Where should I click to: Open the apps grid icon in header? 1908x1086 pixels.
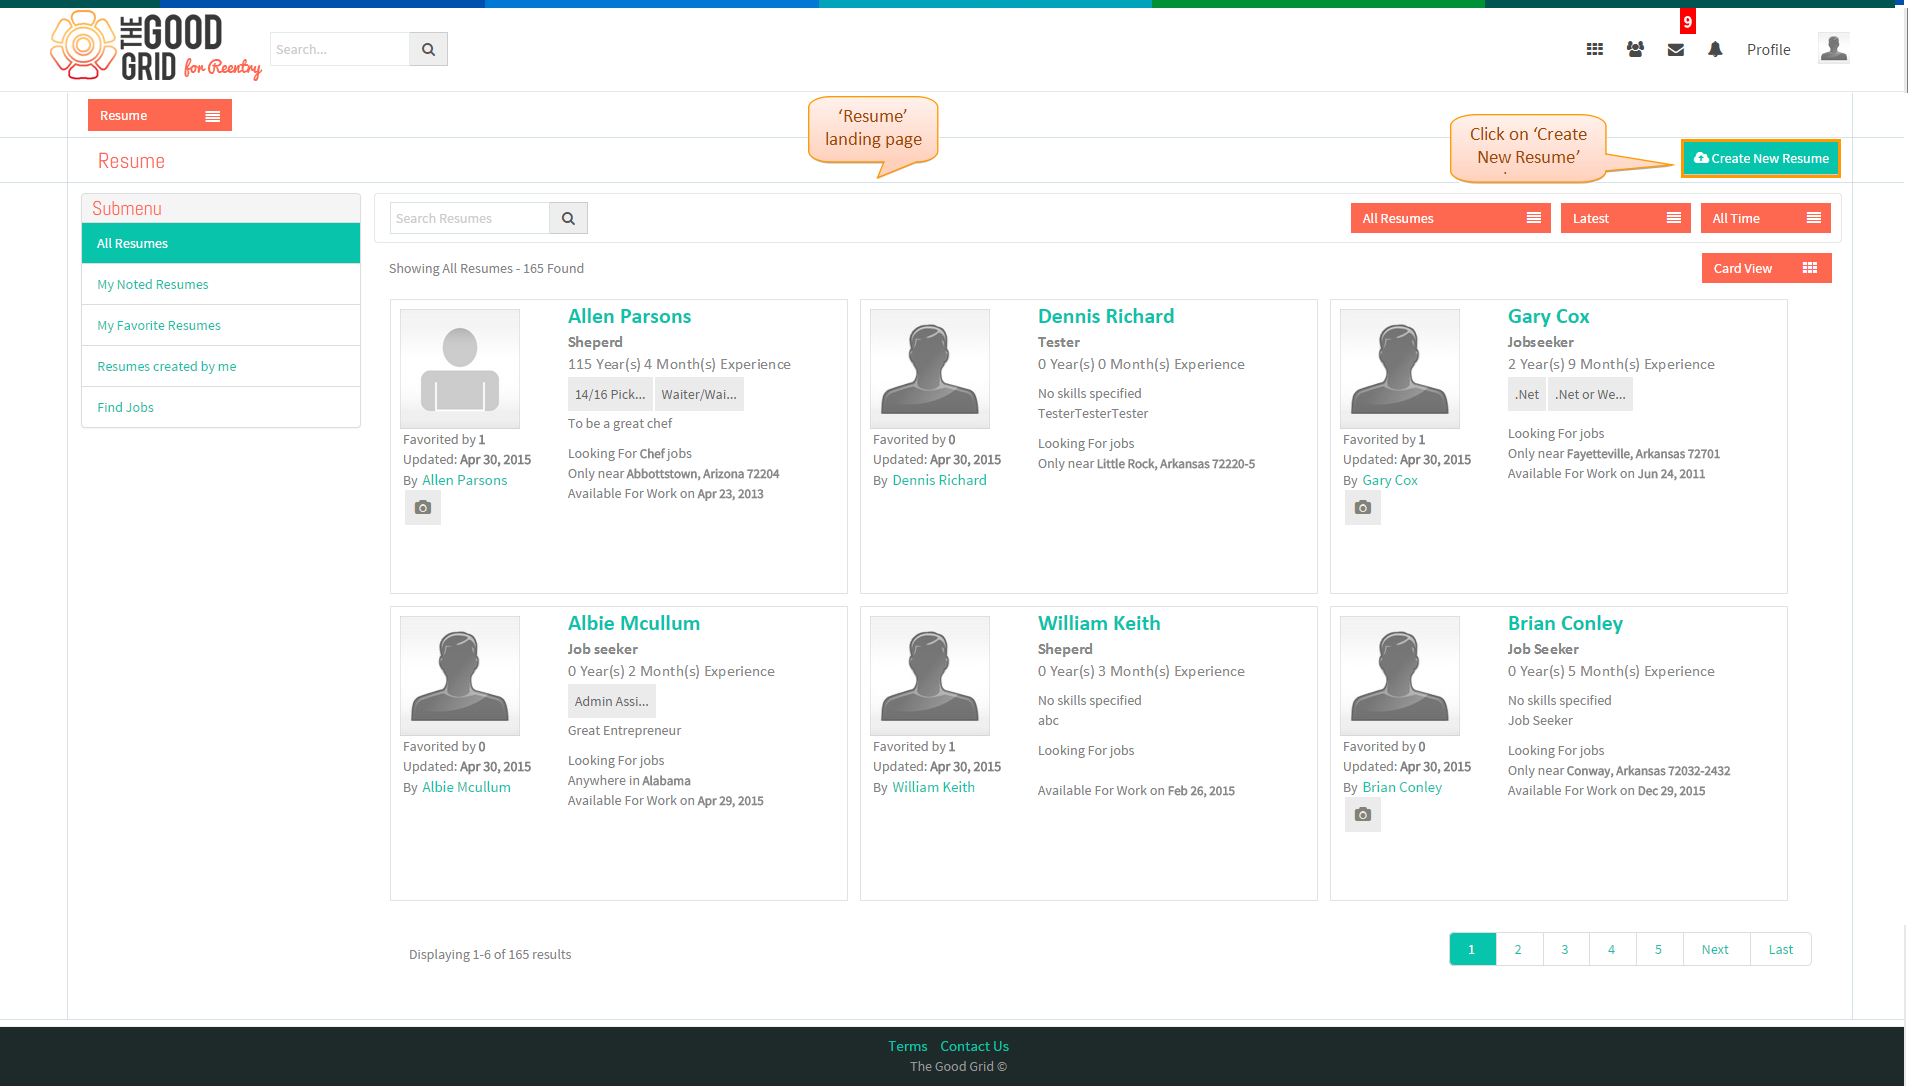1595,49
